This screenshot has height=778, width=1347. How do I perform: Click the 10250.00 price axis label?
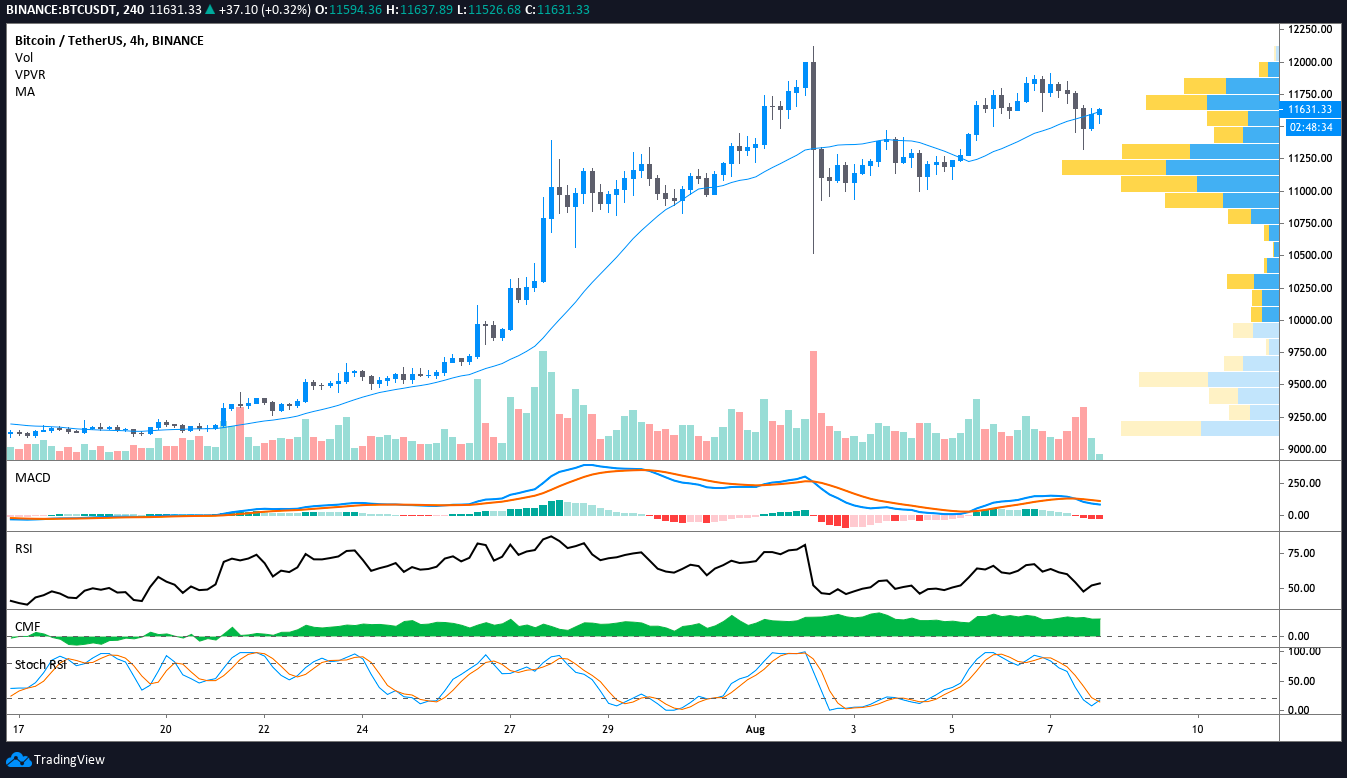(x=1311, y=288)
